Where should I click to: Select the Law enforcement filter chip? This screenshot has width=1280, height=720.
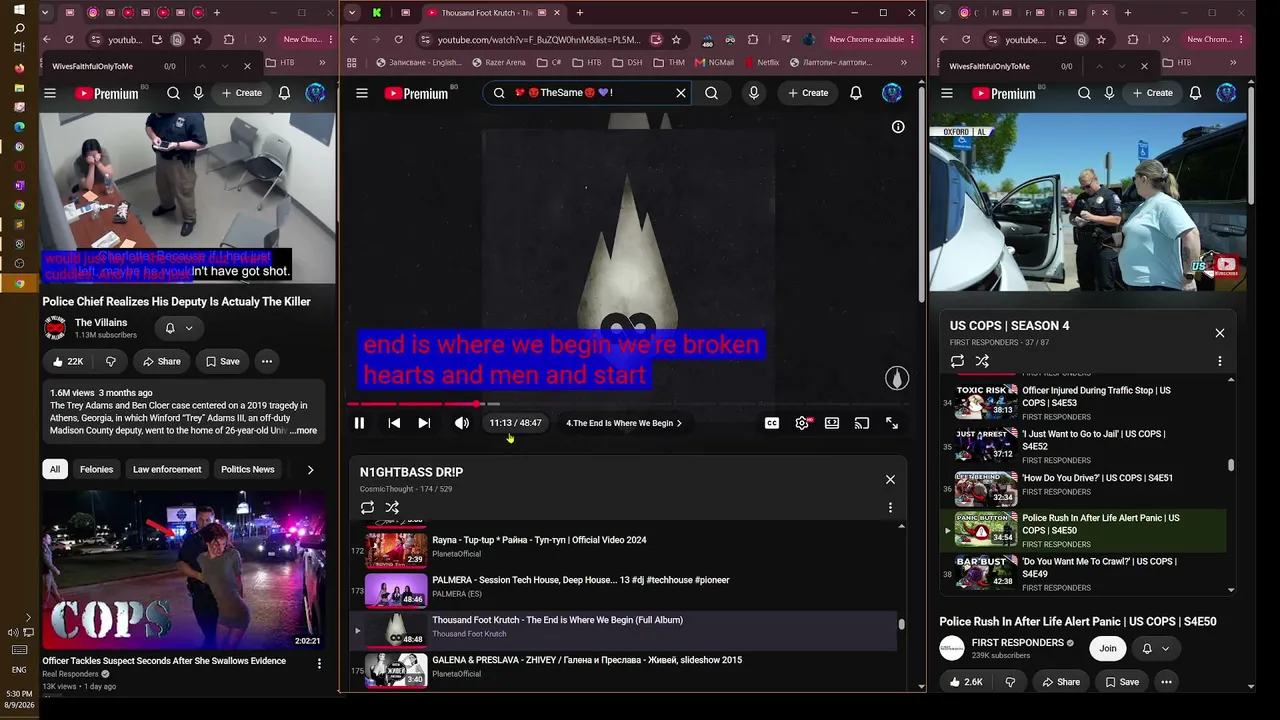[x=167, y=469]
